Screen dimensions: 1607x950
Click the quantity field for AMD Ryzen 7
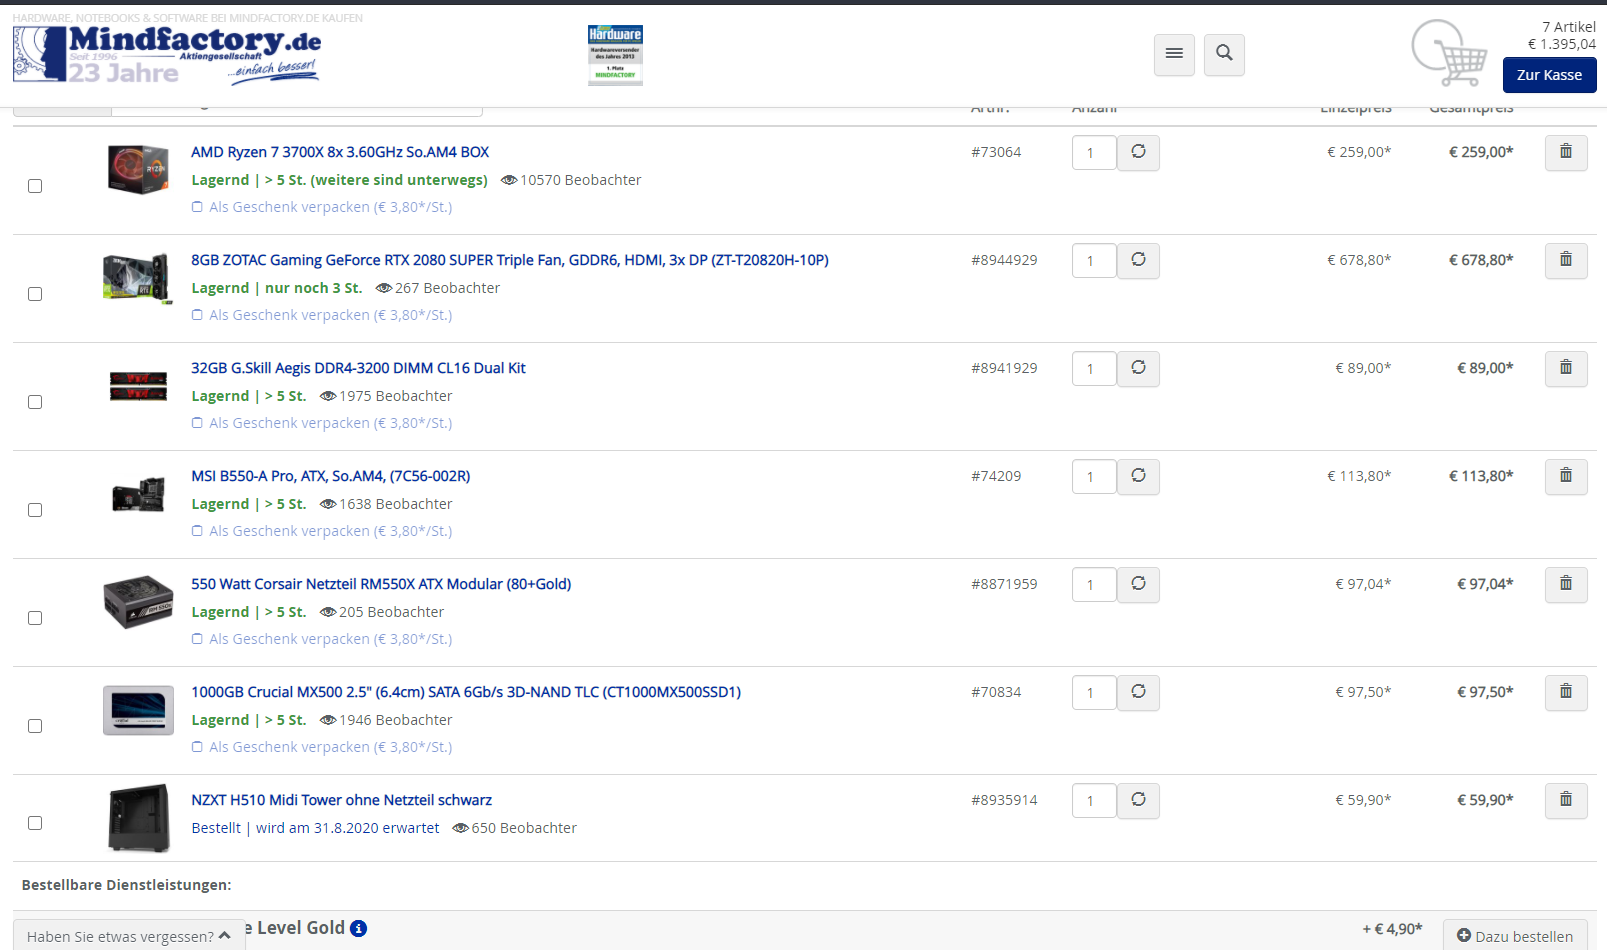(x=1094, y=153)
